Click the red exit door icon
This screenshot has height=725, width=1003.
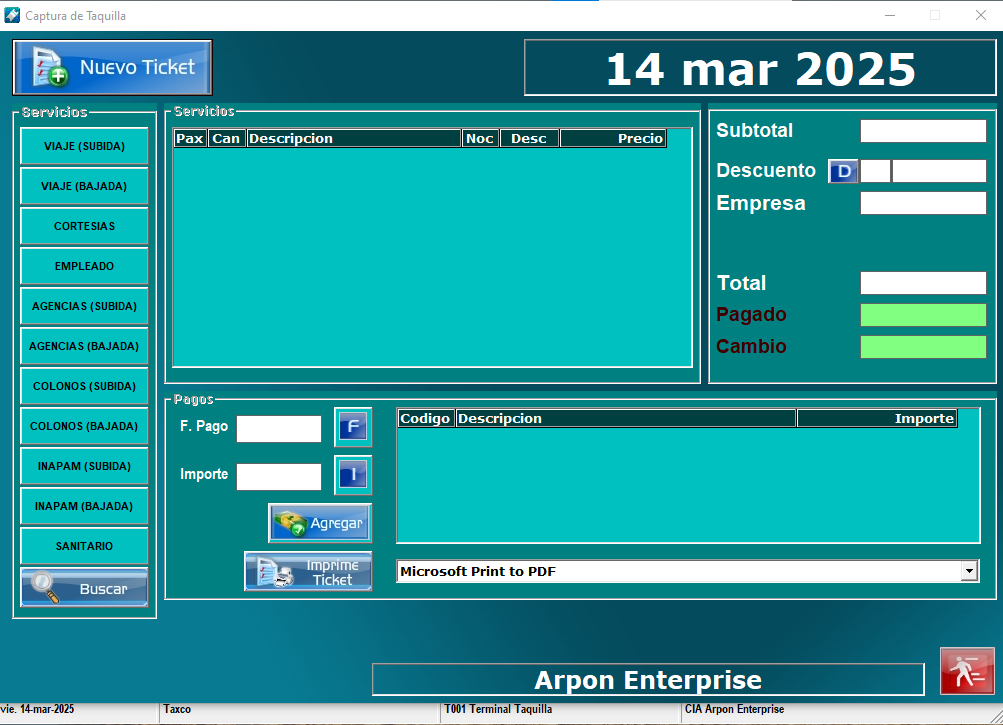point(966,671)
